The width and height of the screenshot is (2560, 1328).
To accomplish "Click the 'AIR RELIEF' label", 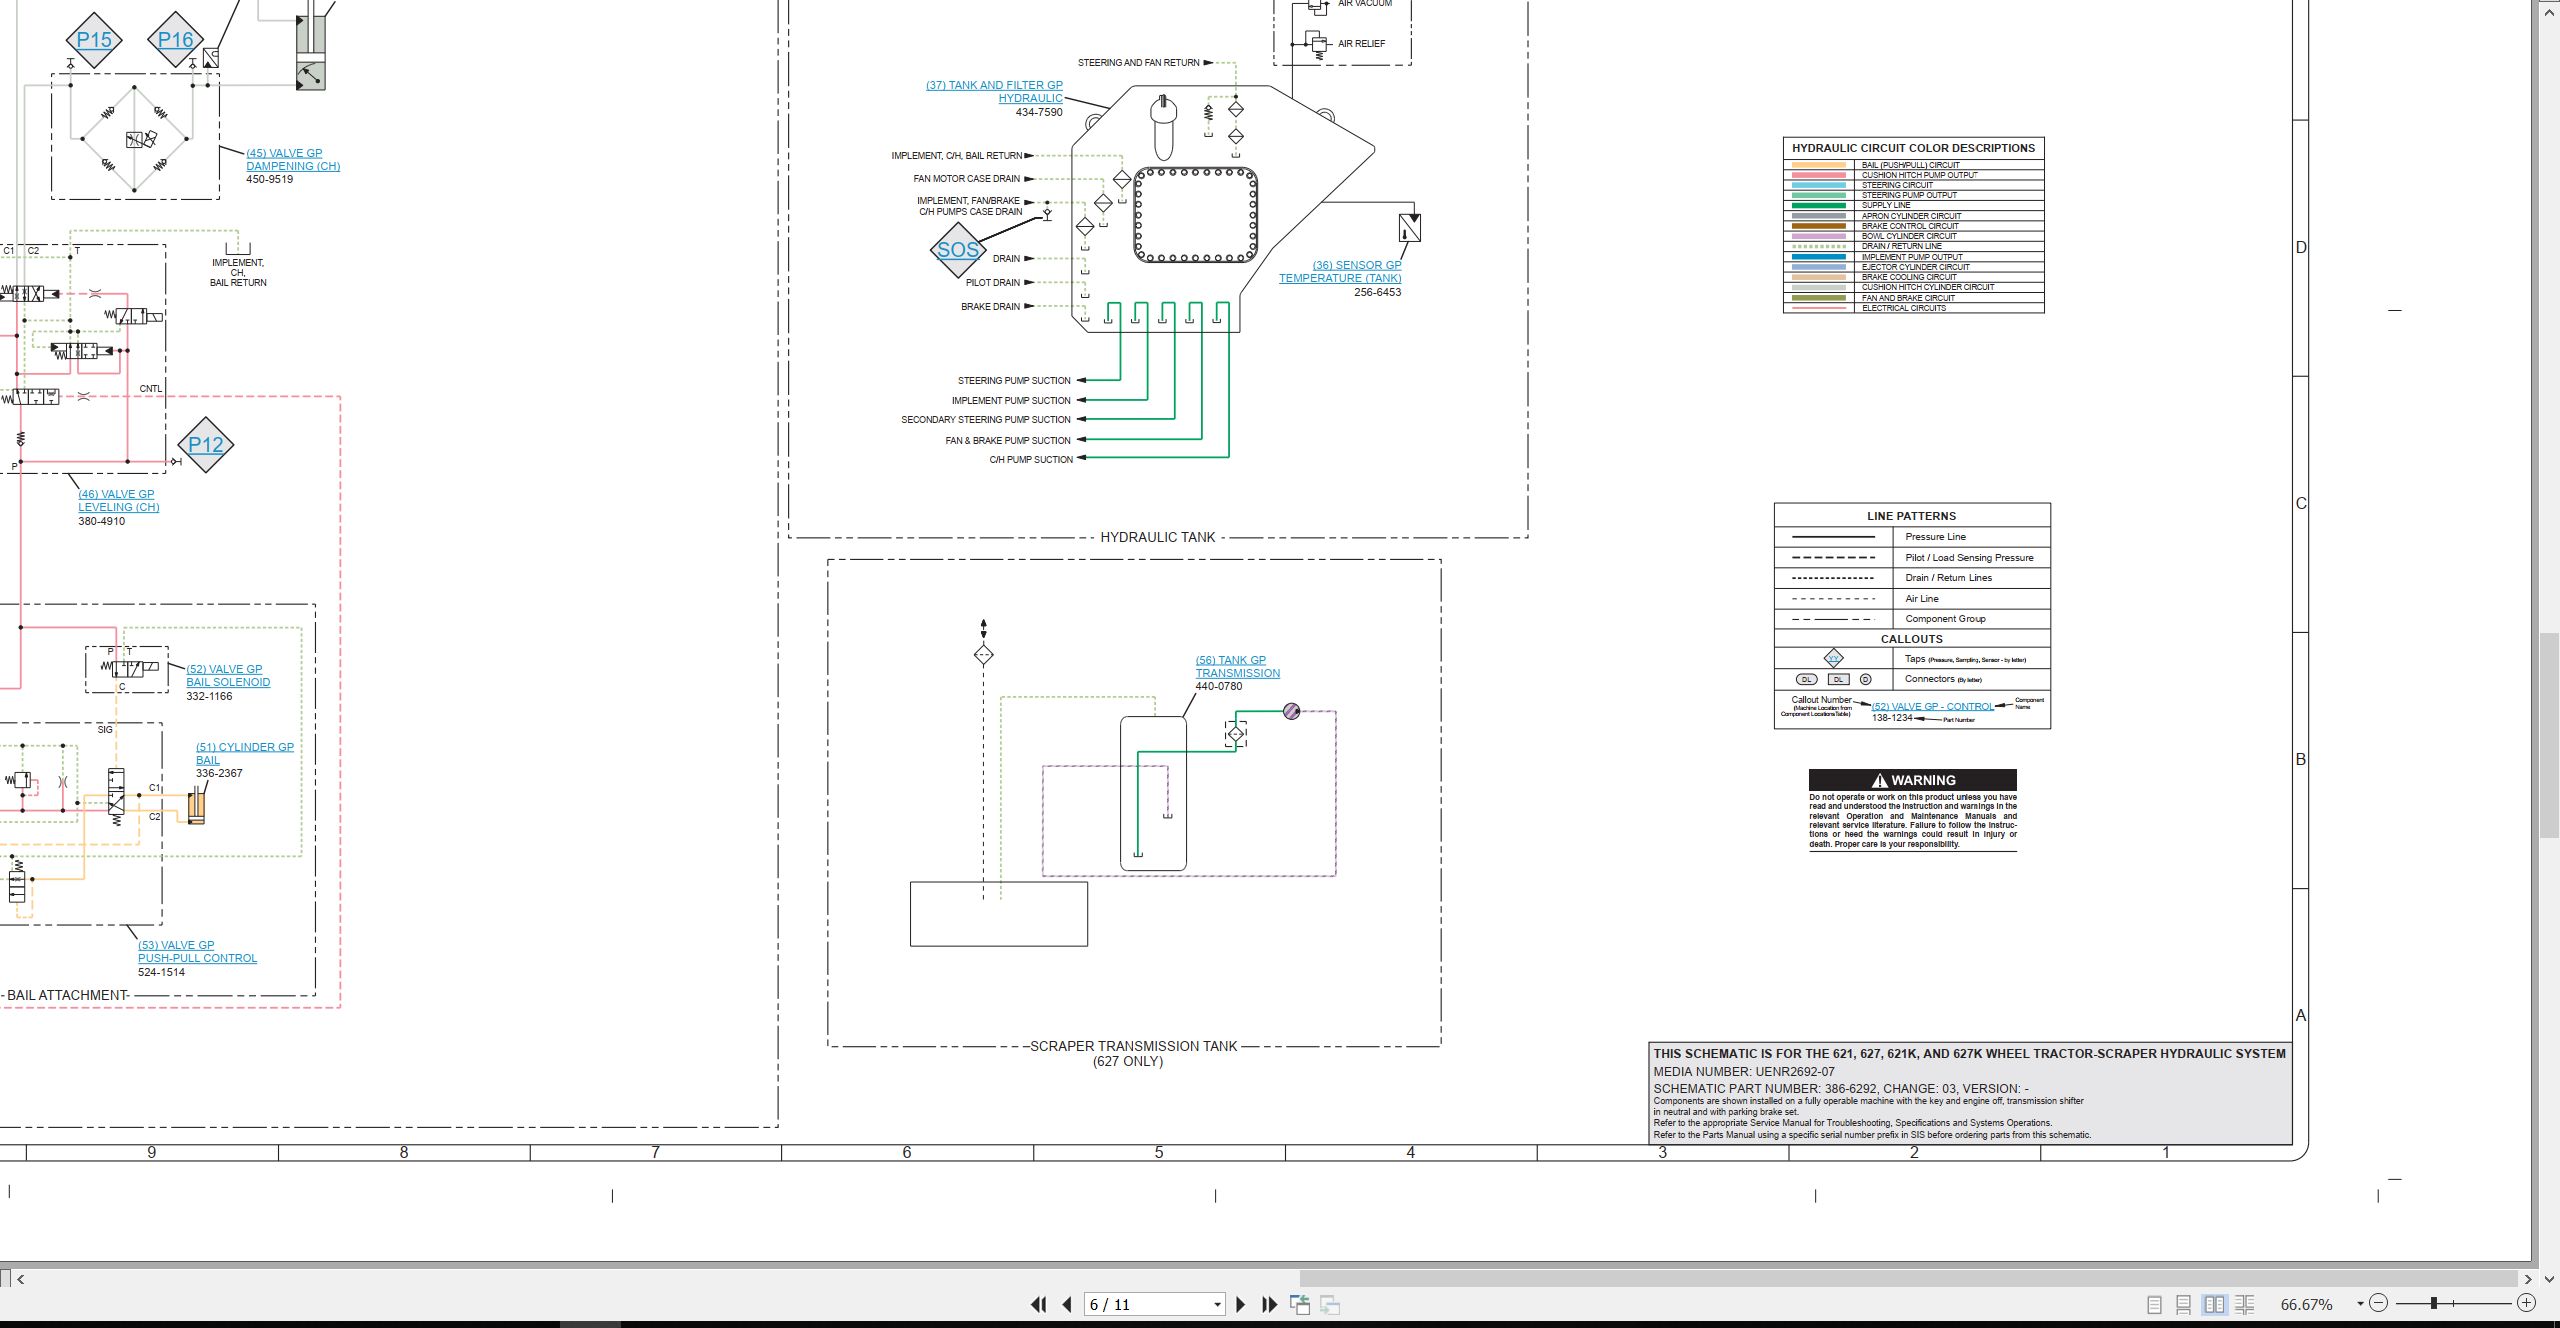I will [x=1362, y=44].
